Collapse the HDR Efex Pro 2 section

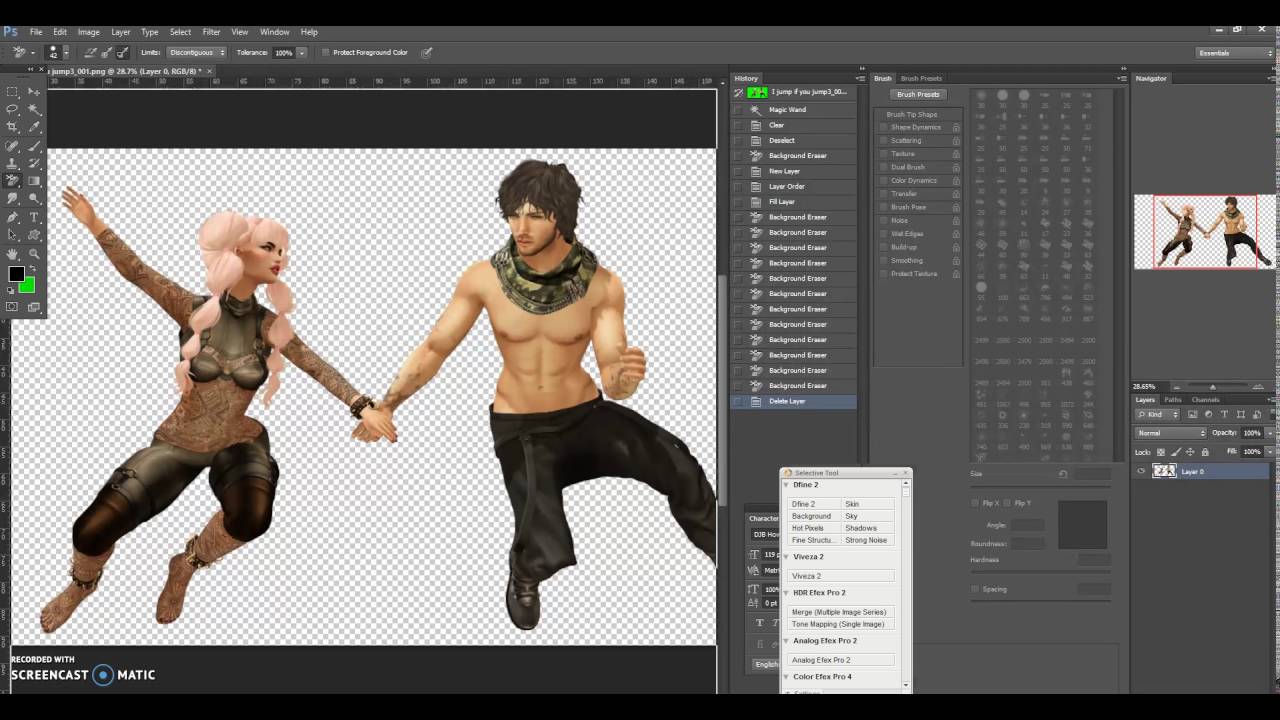(786, 593)
